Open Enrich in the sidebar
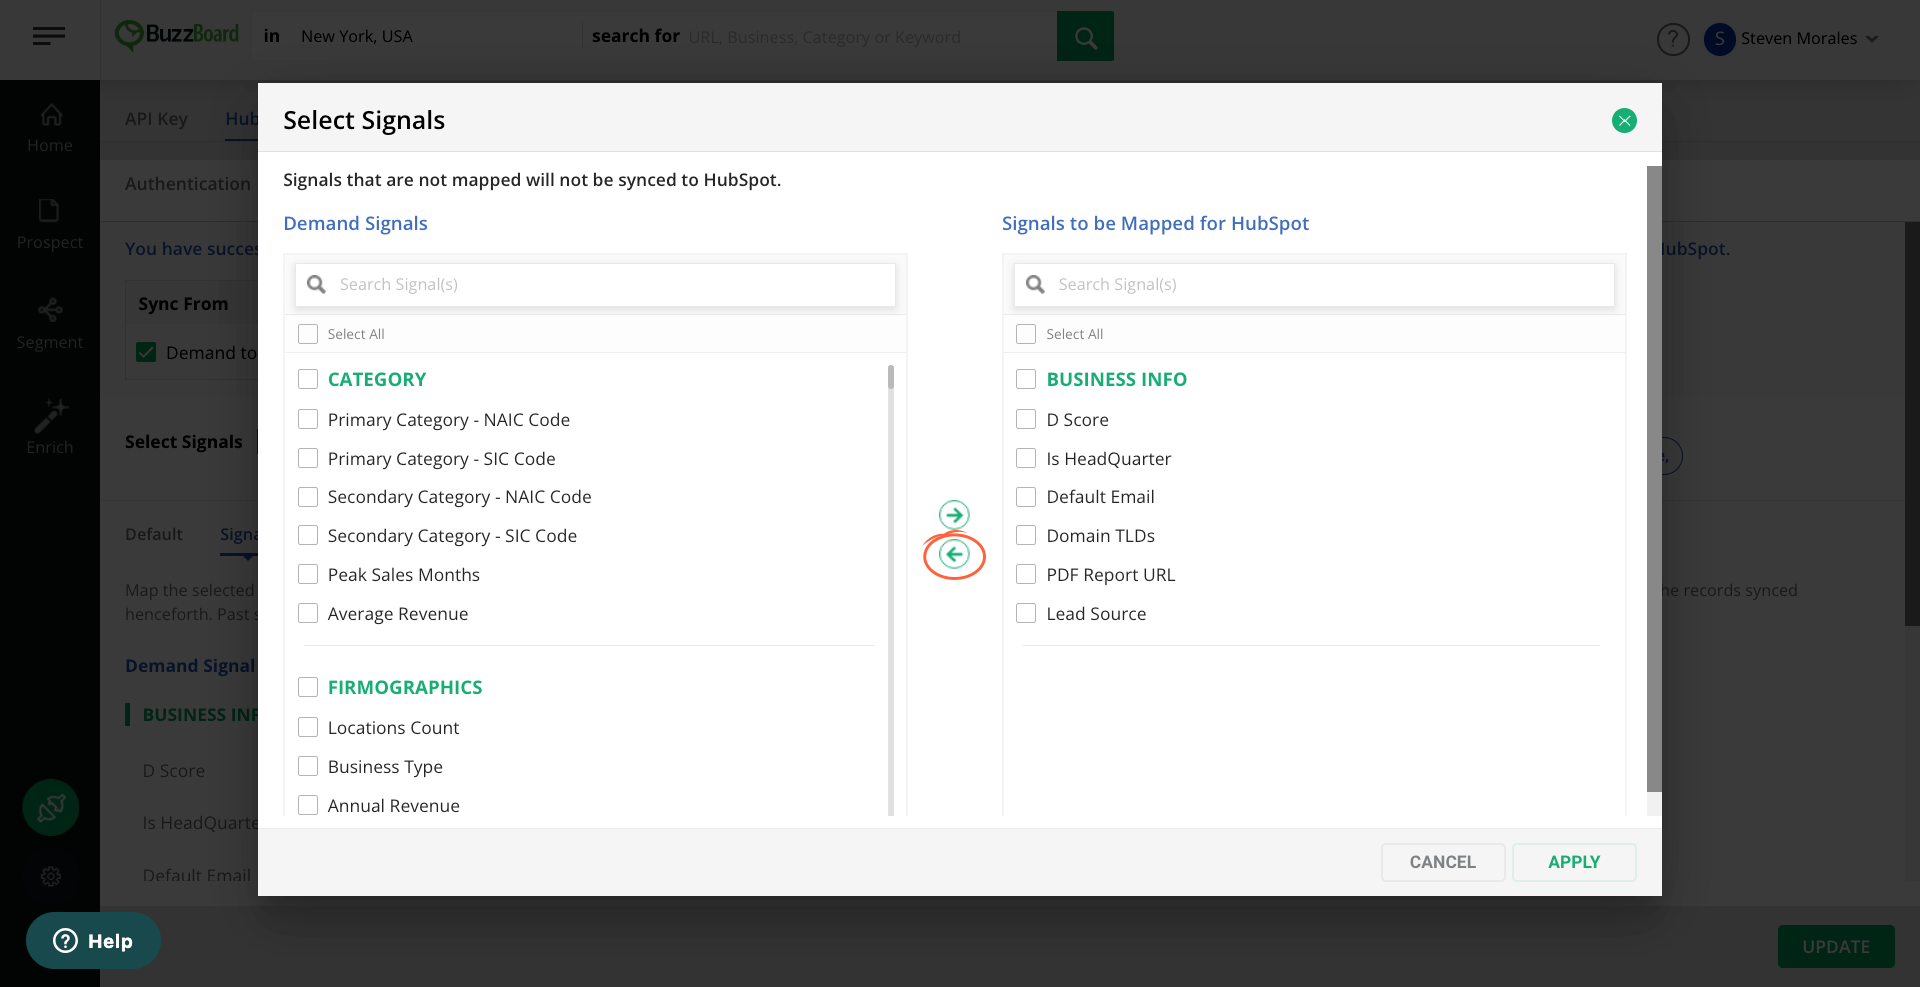1920x987 pixels. (x=50, y=427)
